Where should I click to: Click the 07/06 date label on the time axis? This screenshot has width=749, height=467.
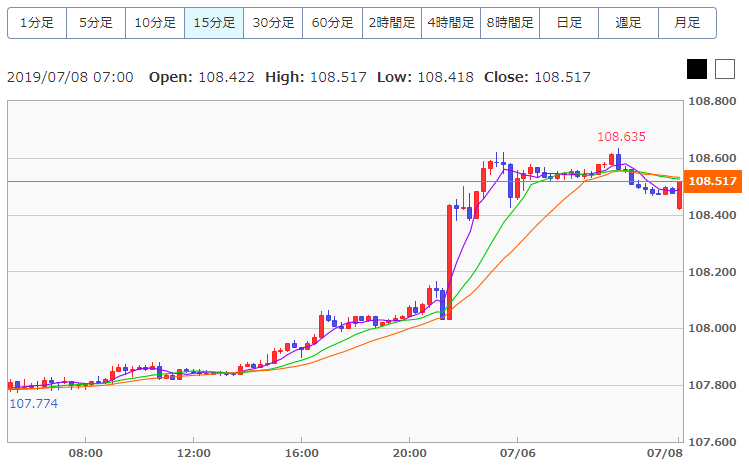(516, 453)
